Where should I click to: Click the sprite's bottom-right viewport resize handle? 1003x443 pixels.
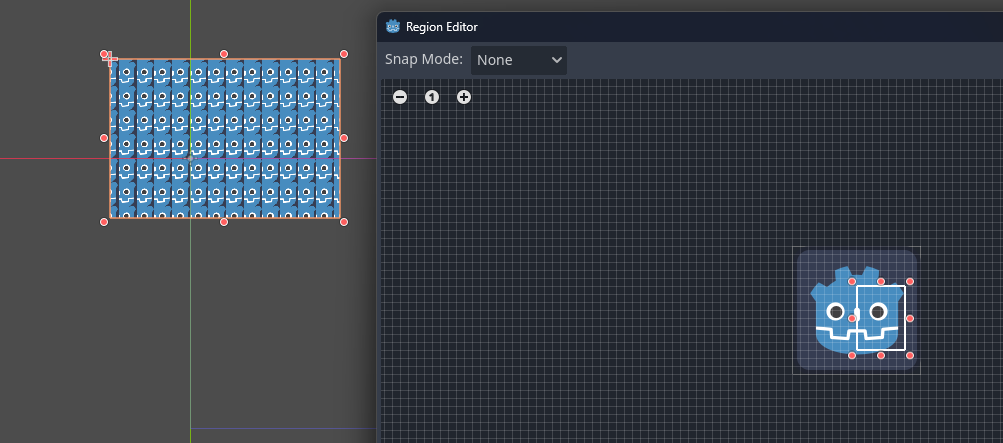344,222
